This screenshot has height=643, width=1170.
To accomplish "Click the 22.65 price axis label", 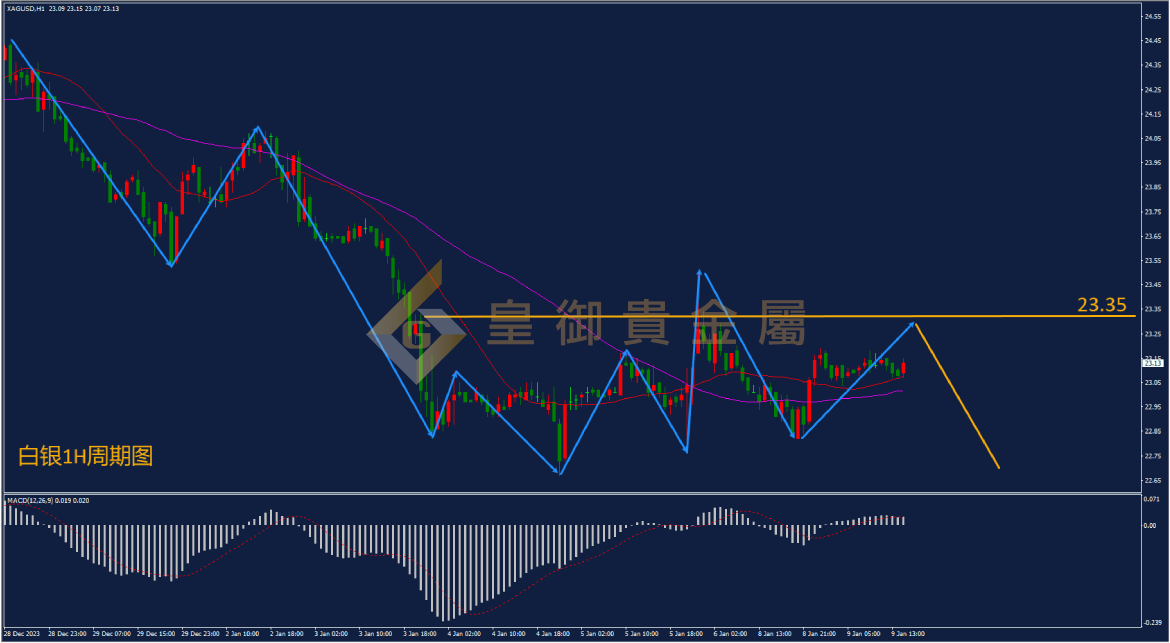I will click(x=1152, y=480).
